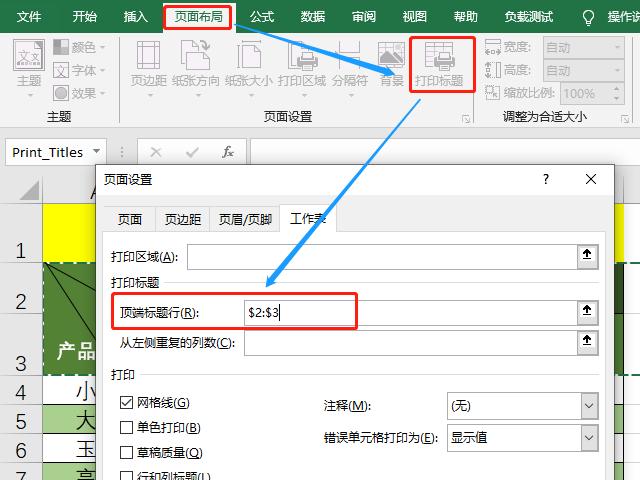Collapse dialog via 打印区域 range selector arrow
The height and width of the screenshot is (480, 640).
coord(587,256)
